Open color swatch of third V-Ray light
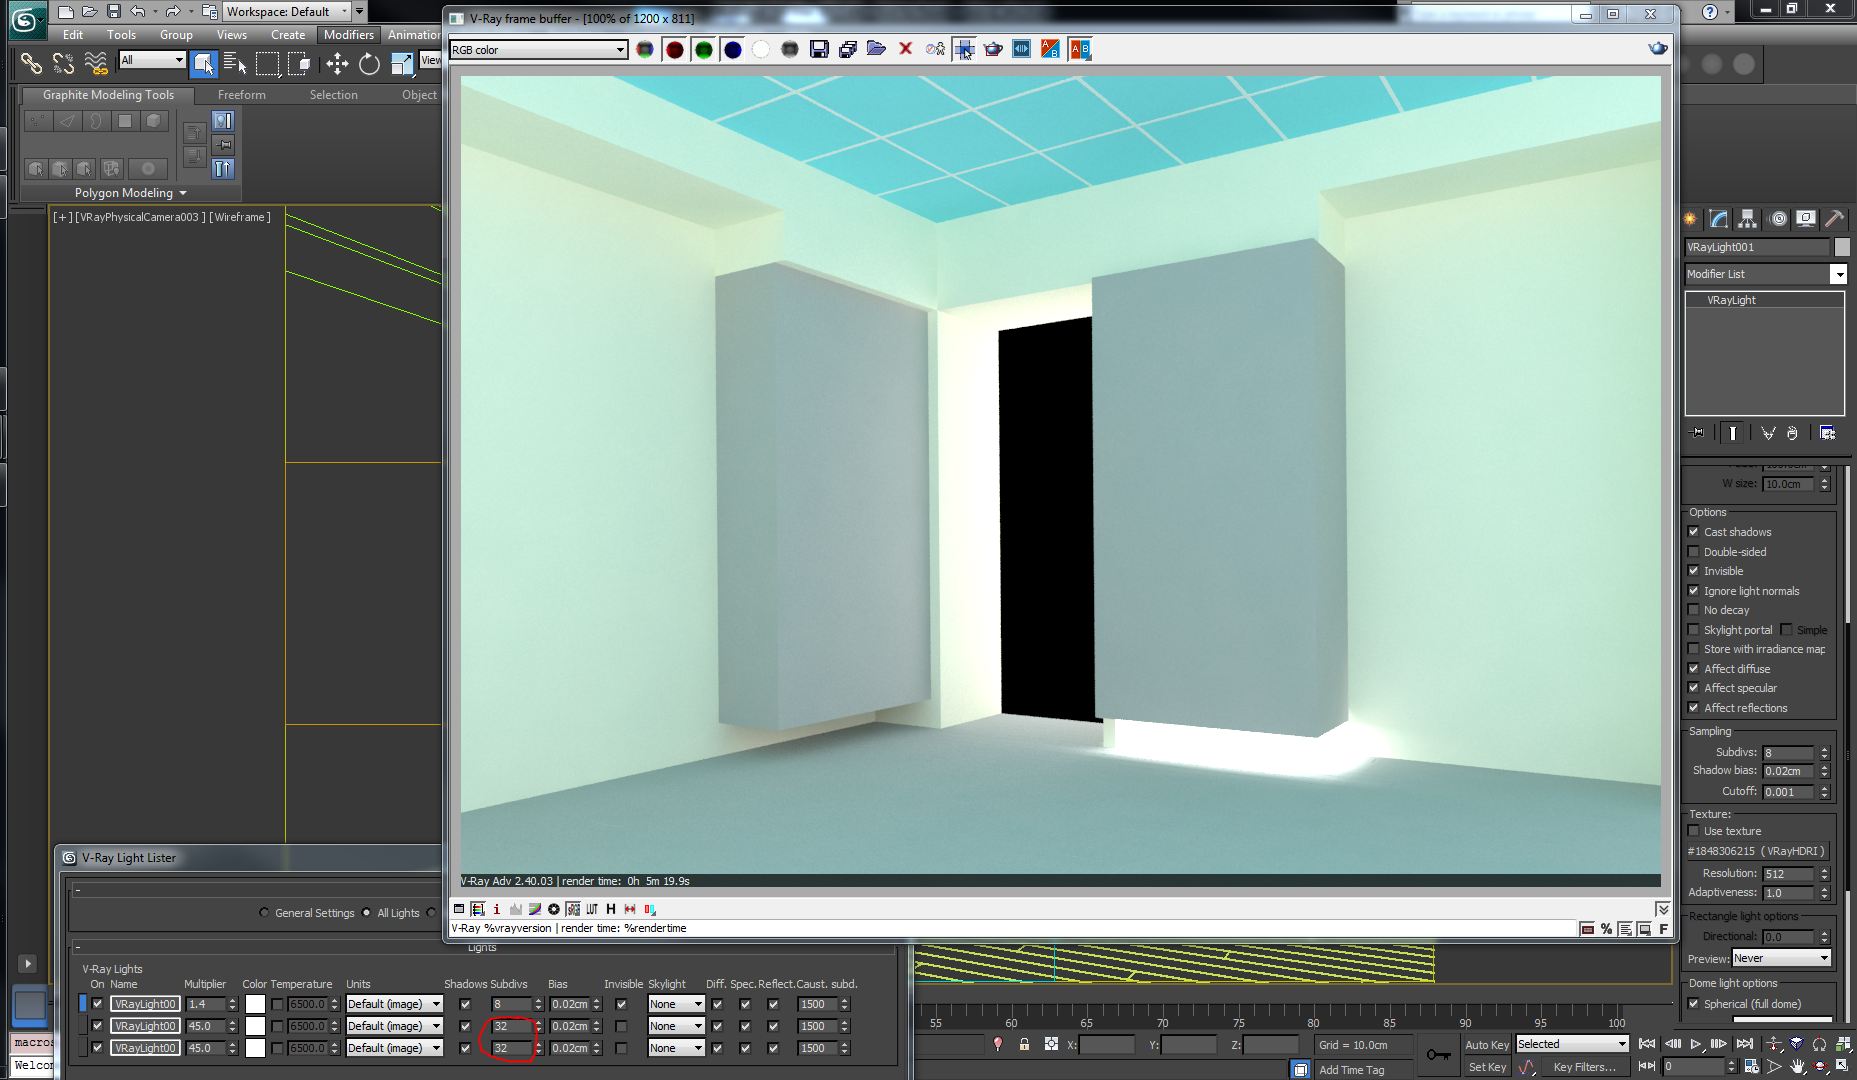This screenshot has width=1857, height=1080. pyautogui.click(x=256, y=1048)
